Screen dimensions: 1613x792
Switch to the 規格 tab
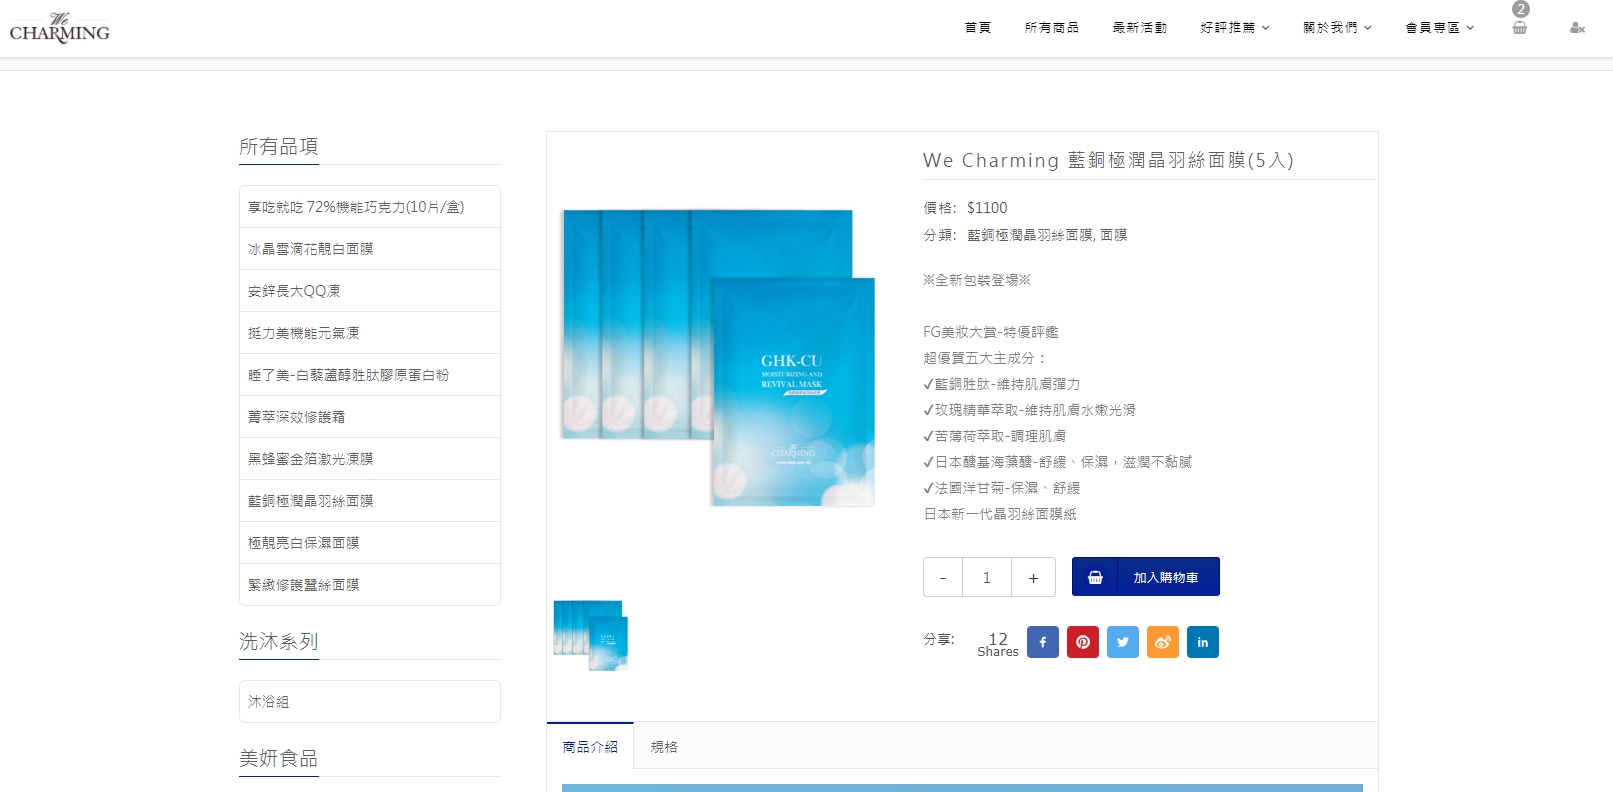click(664, 746)
